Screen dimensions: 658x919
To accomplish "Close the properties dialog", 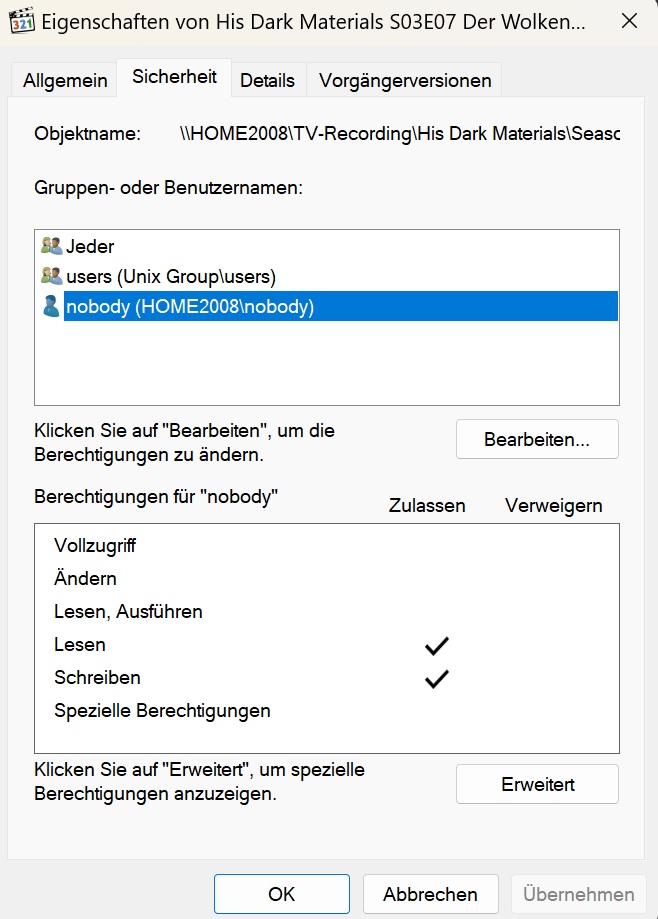I will pyautogui.click(x=629, y=21).
